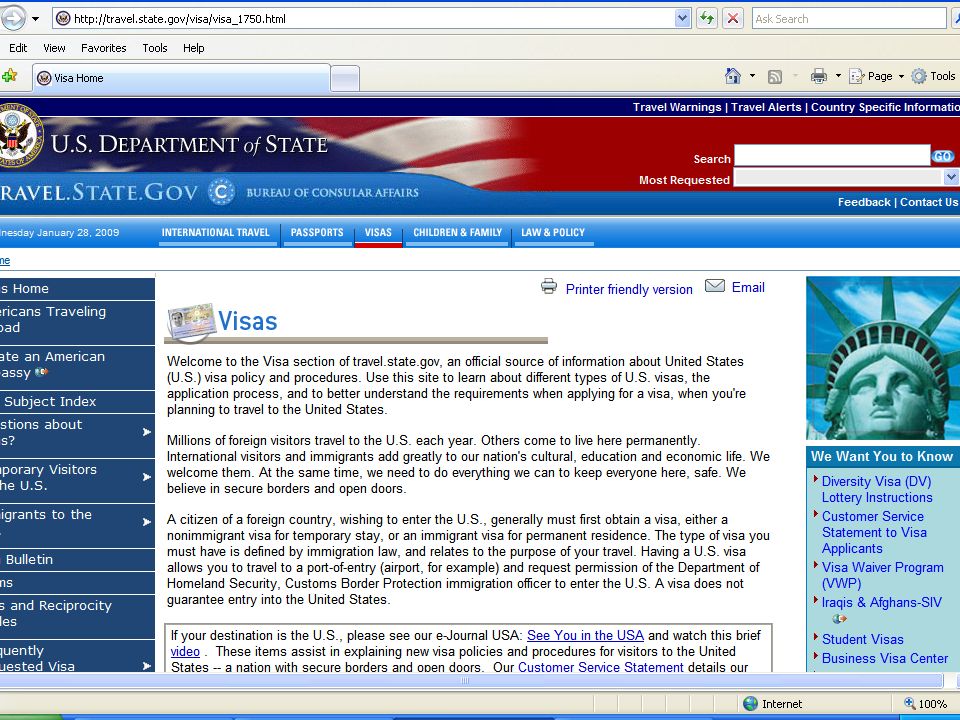
Task: Open See You in the USA link
Action: [x=585, y=636]
